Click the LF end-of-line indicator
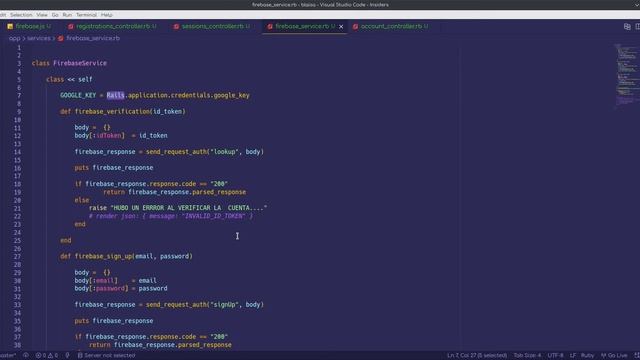Screen dimensions: 640x360 (573, 356)
